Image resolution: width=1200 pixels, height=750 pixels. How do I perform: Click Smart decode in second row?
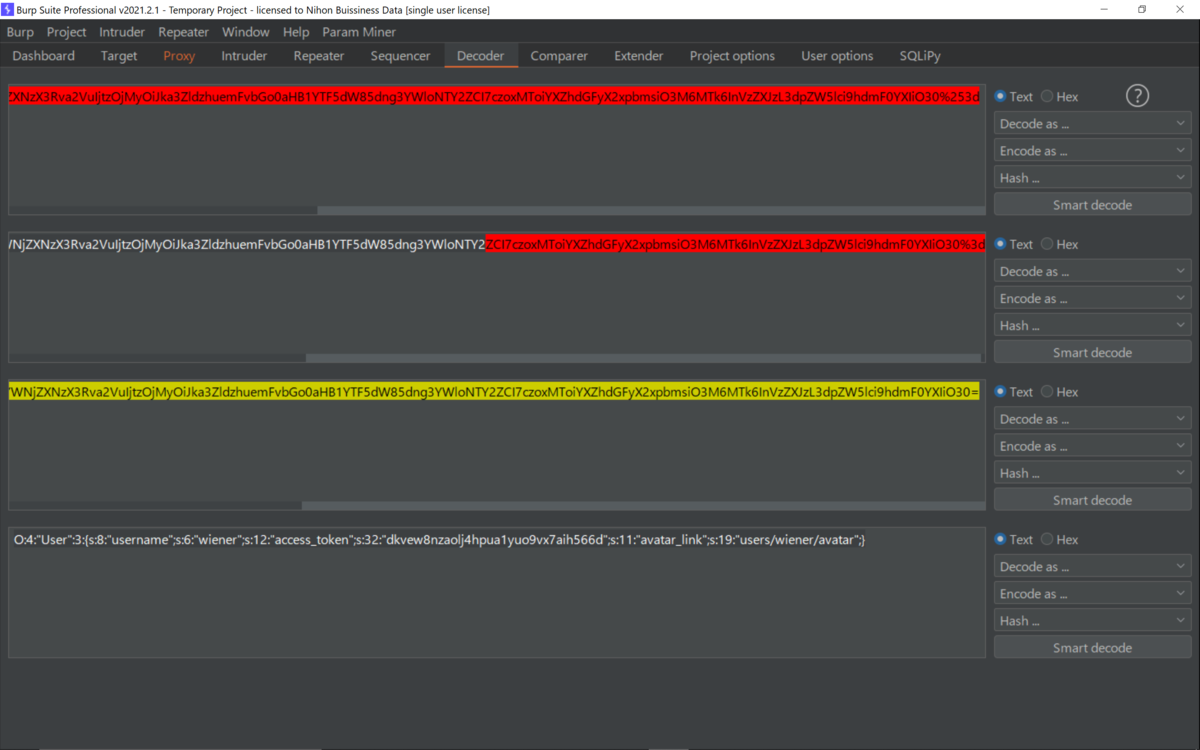[1092, 352]
